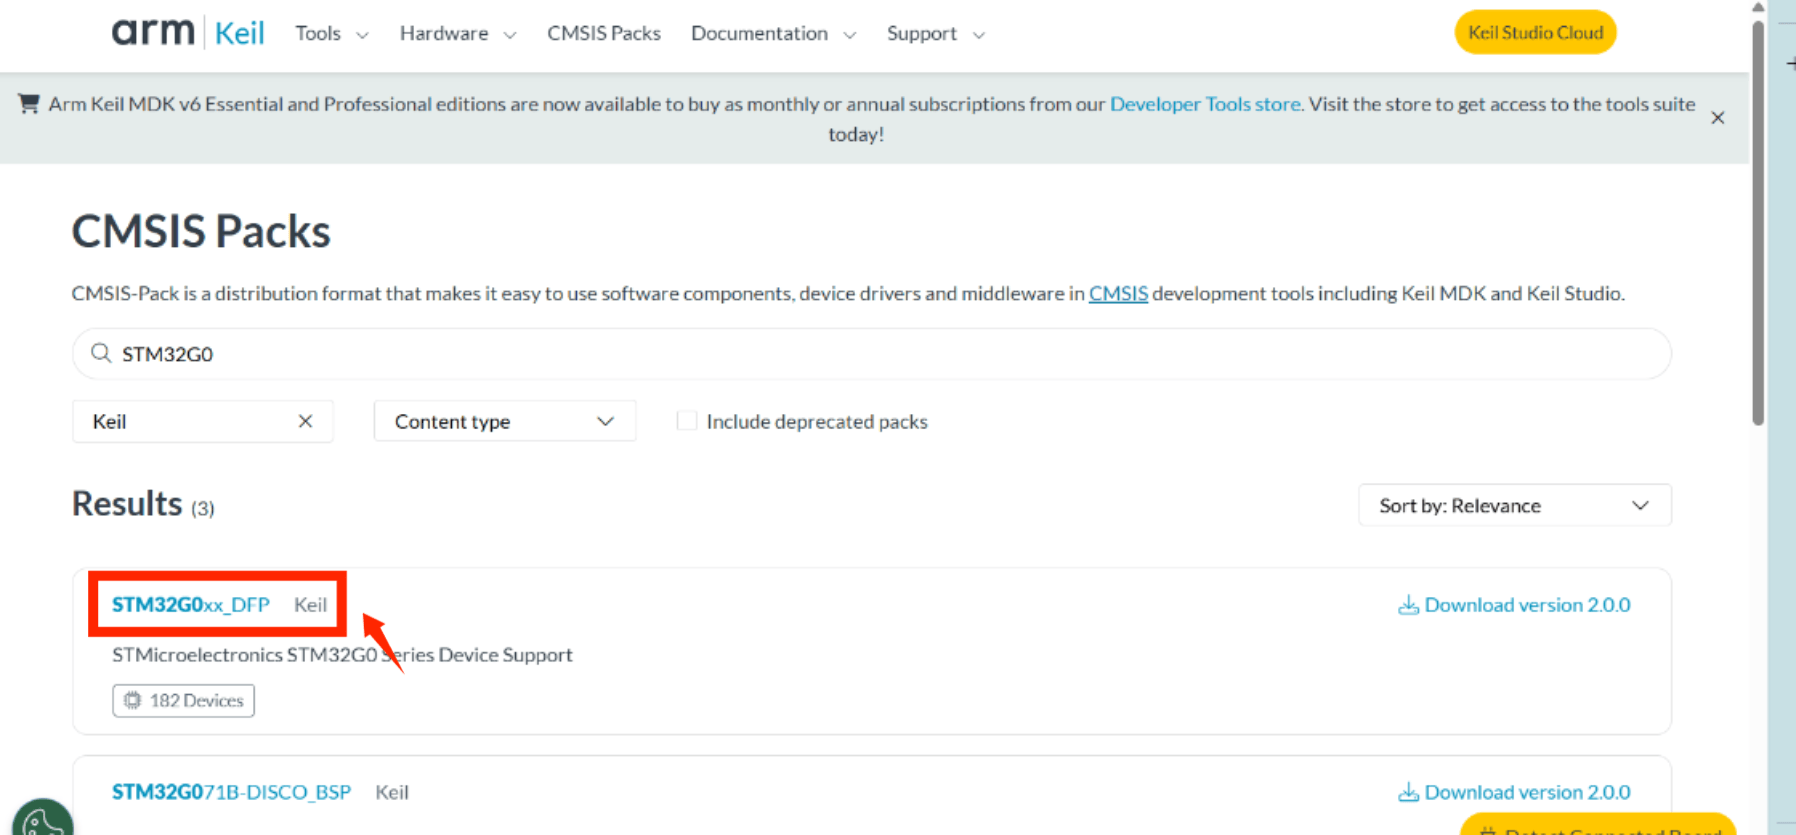The image size is (1796, 835).
Task: Expand the Hardware chevron arrow
Action: pos(509,35)
